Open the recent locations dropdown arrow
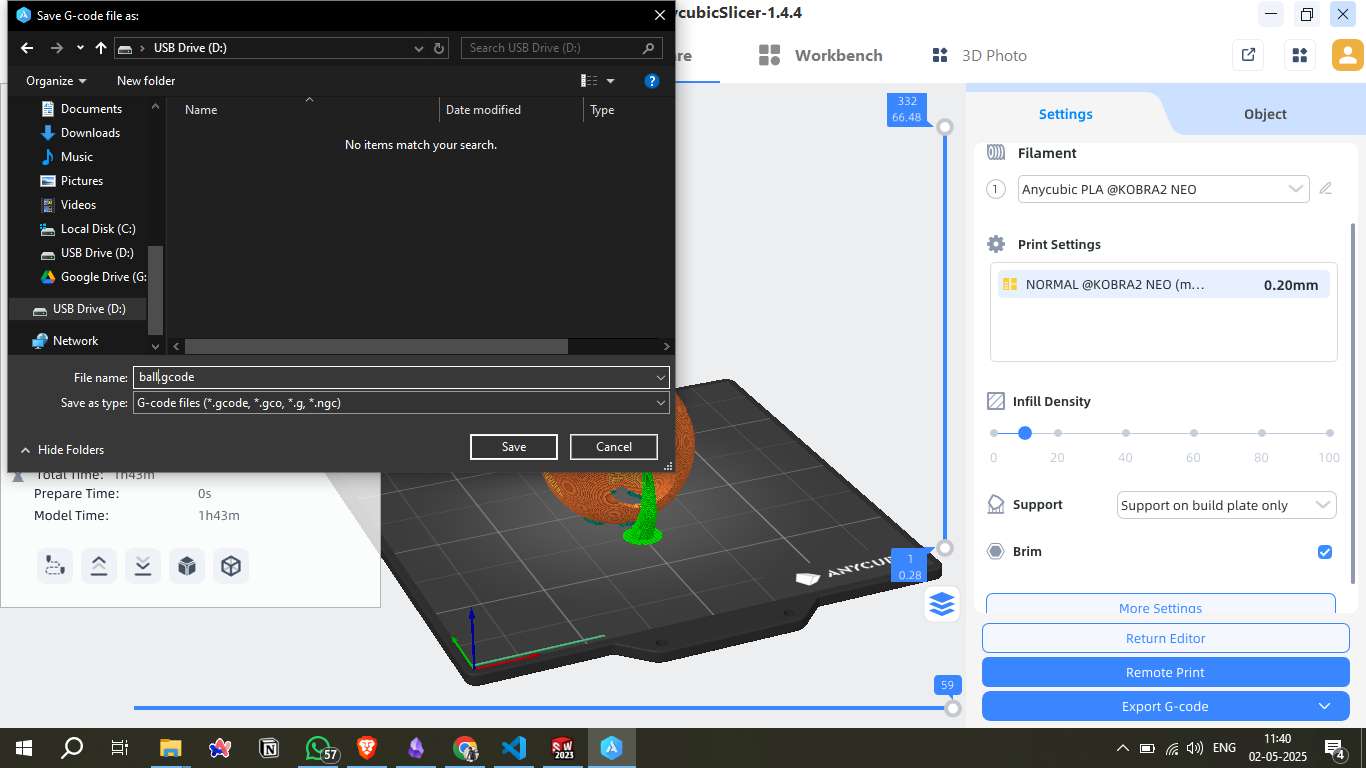This screenshot has width=1366, height=768. [80, 48]
